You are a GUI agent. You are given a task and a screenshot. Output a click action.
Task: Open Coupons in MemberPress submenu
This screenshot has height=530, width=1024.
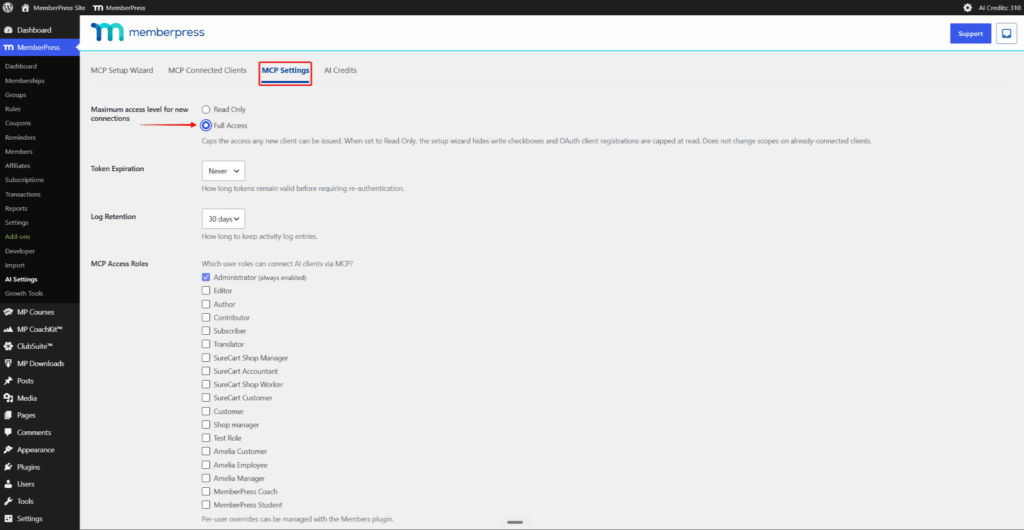point(18,123)
